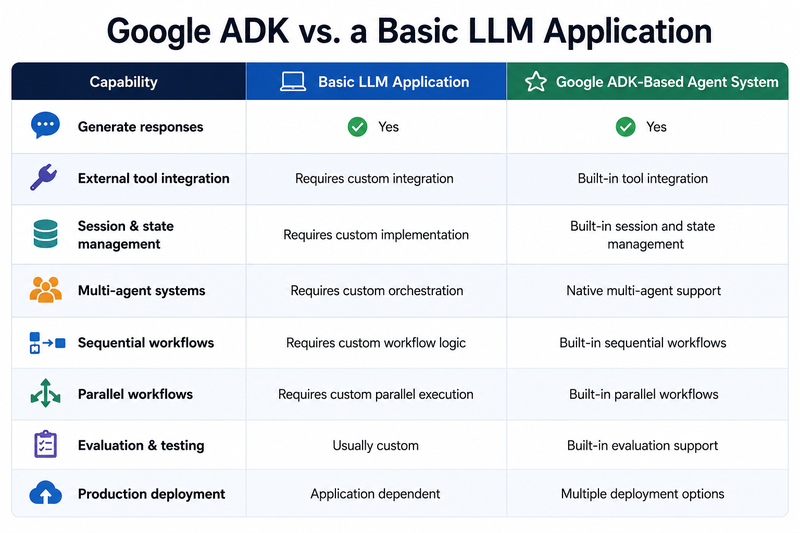Viewport: 800px width, 533px height.
Task: Click the clipboard checklist icon for Evaluation & testing
Action: [45, 444]
